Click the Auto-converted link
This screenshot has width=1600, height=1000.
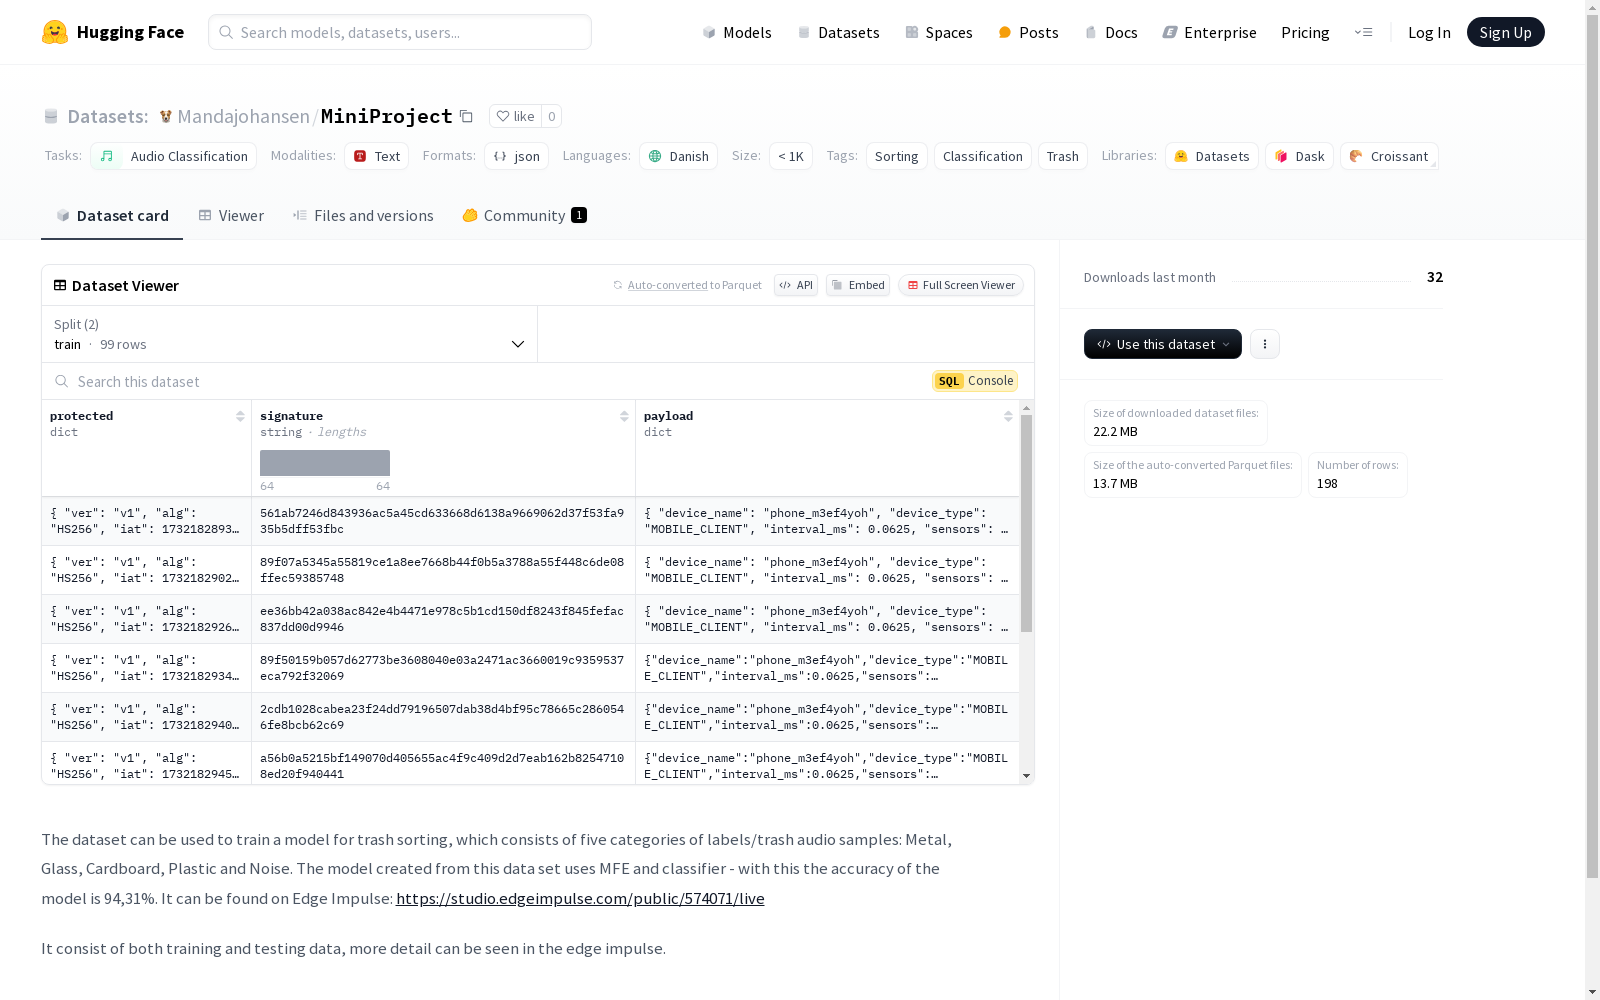[667, 285]
